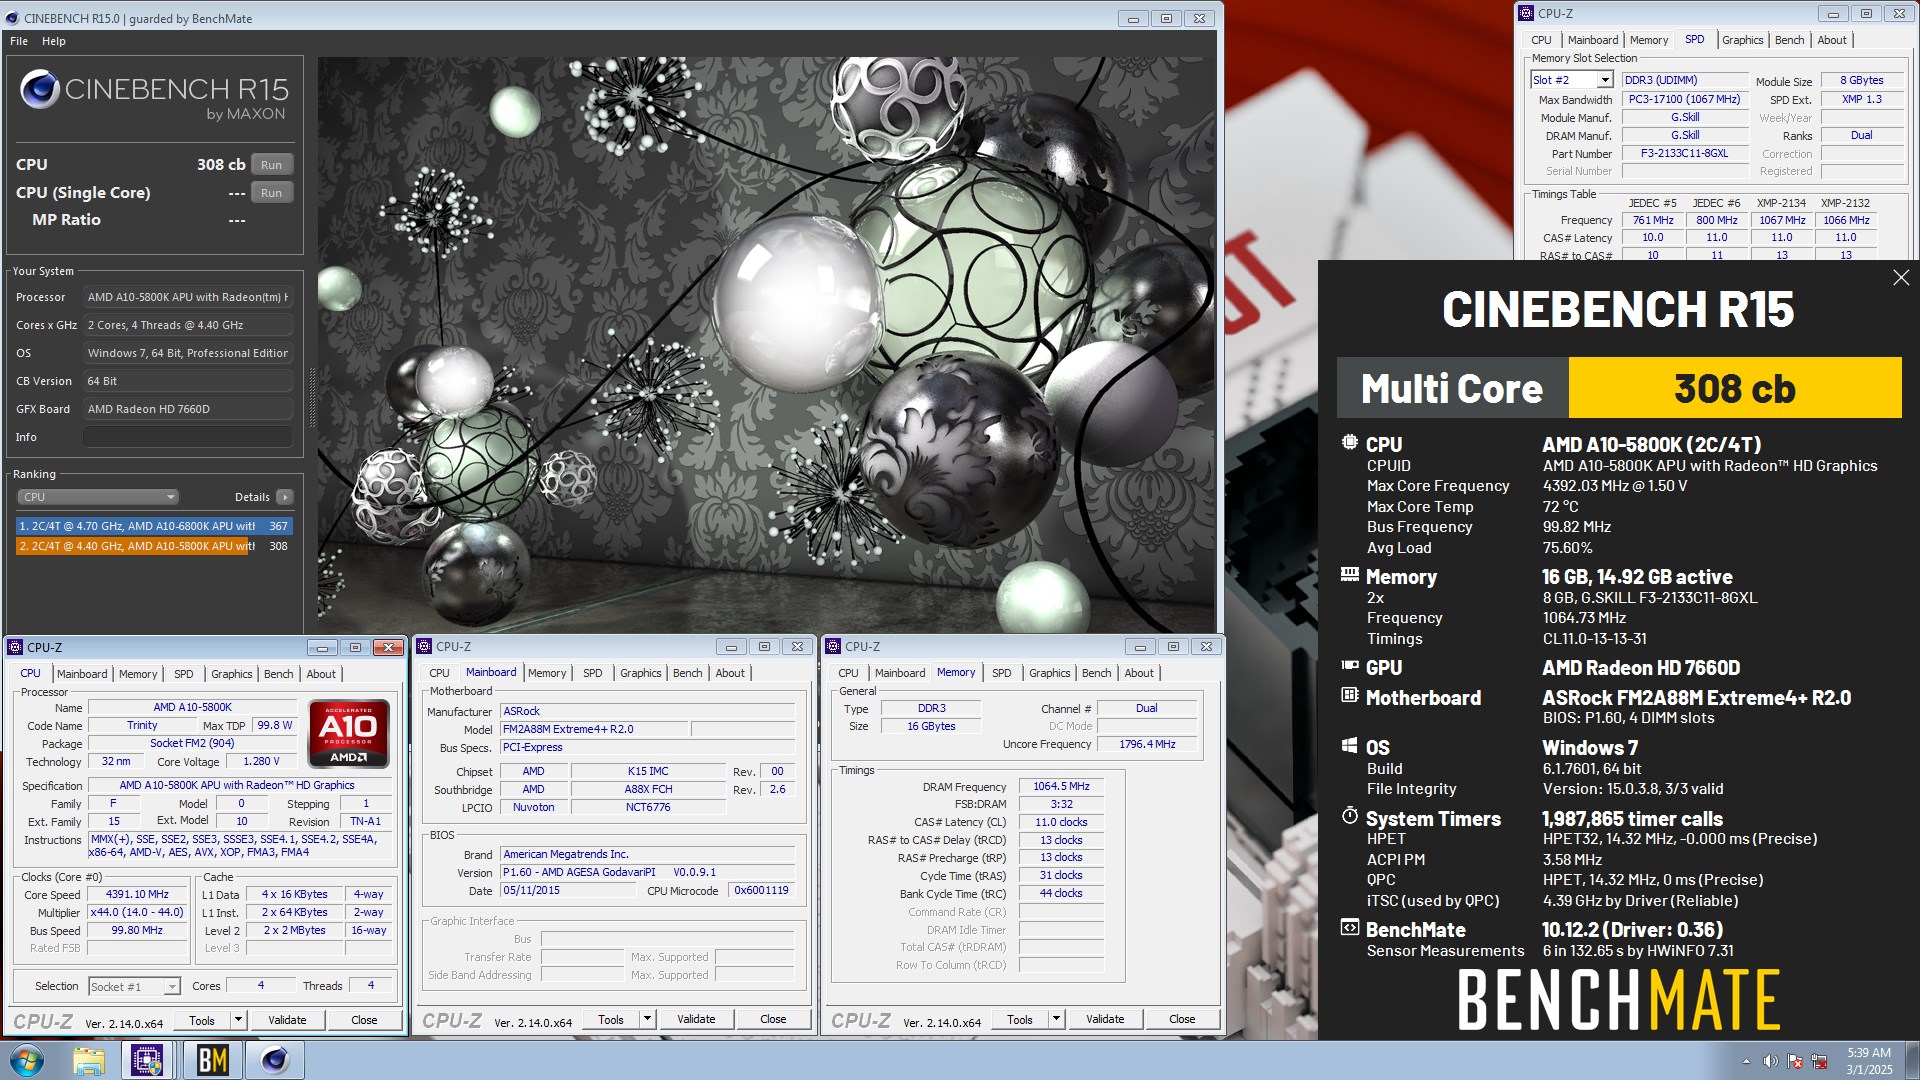Click BIOS Date 05/11/2015 field
This screenshot has width=1920, height=1080.
click(x=567, y=891)
